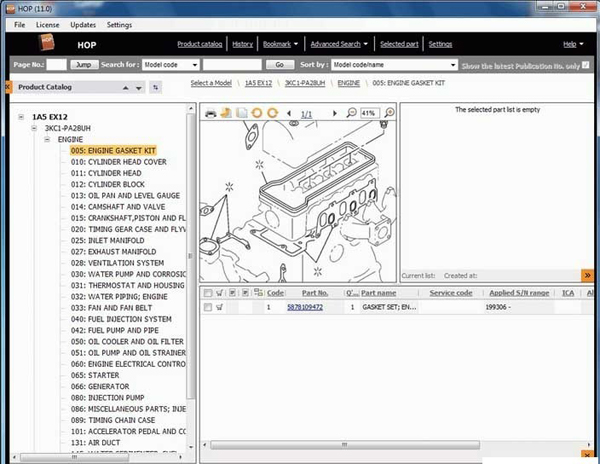Tick checkbox for part 5878109472 row
600x464 pixels.
coord(208,308)
